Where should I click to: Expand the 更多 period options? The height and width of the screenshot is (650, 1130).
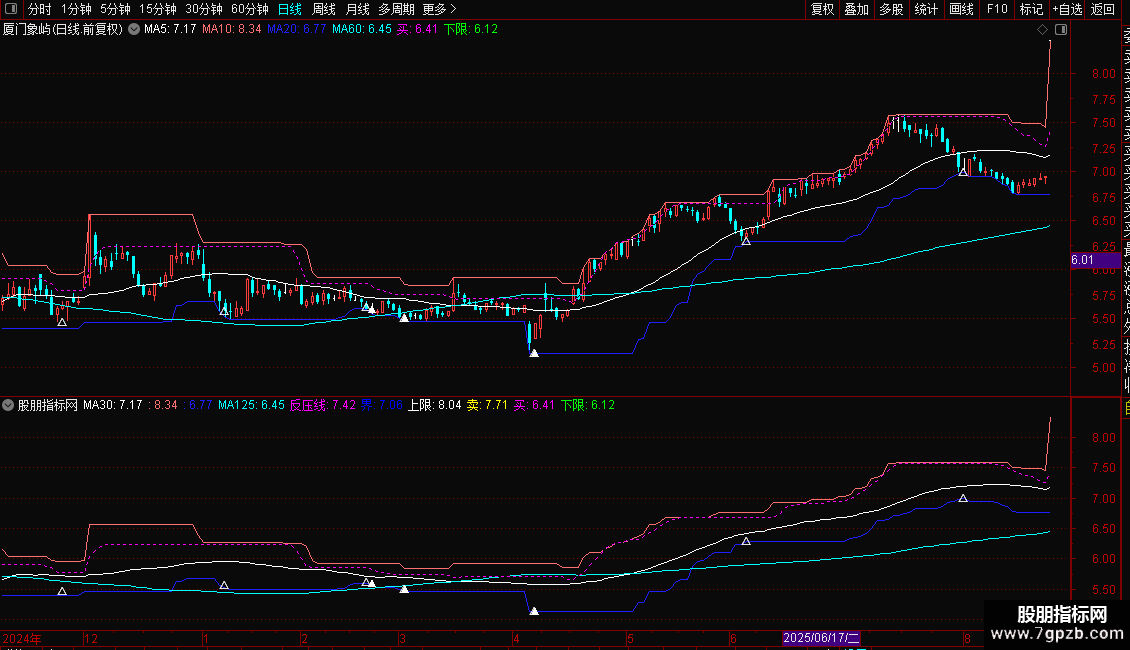439,9
